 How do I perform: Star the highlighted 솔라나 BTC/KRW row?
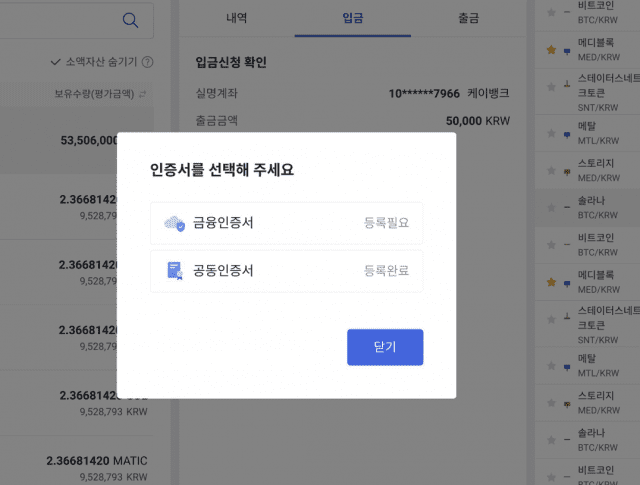point(551,207)
